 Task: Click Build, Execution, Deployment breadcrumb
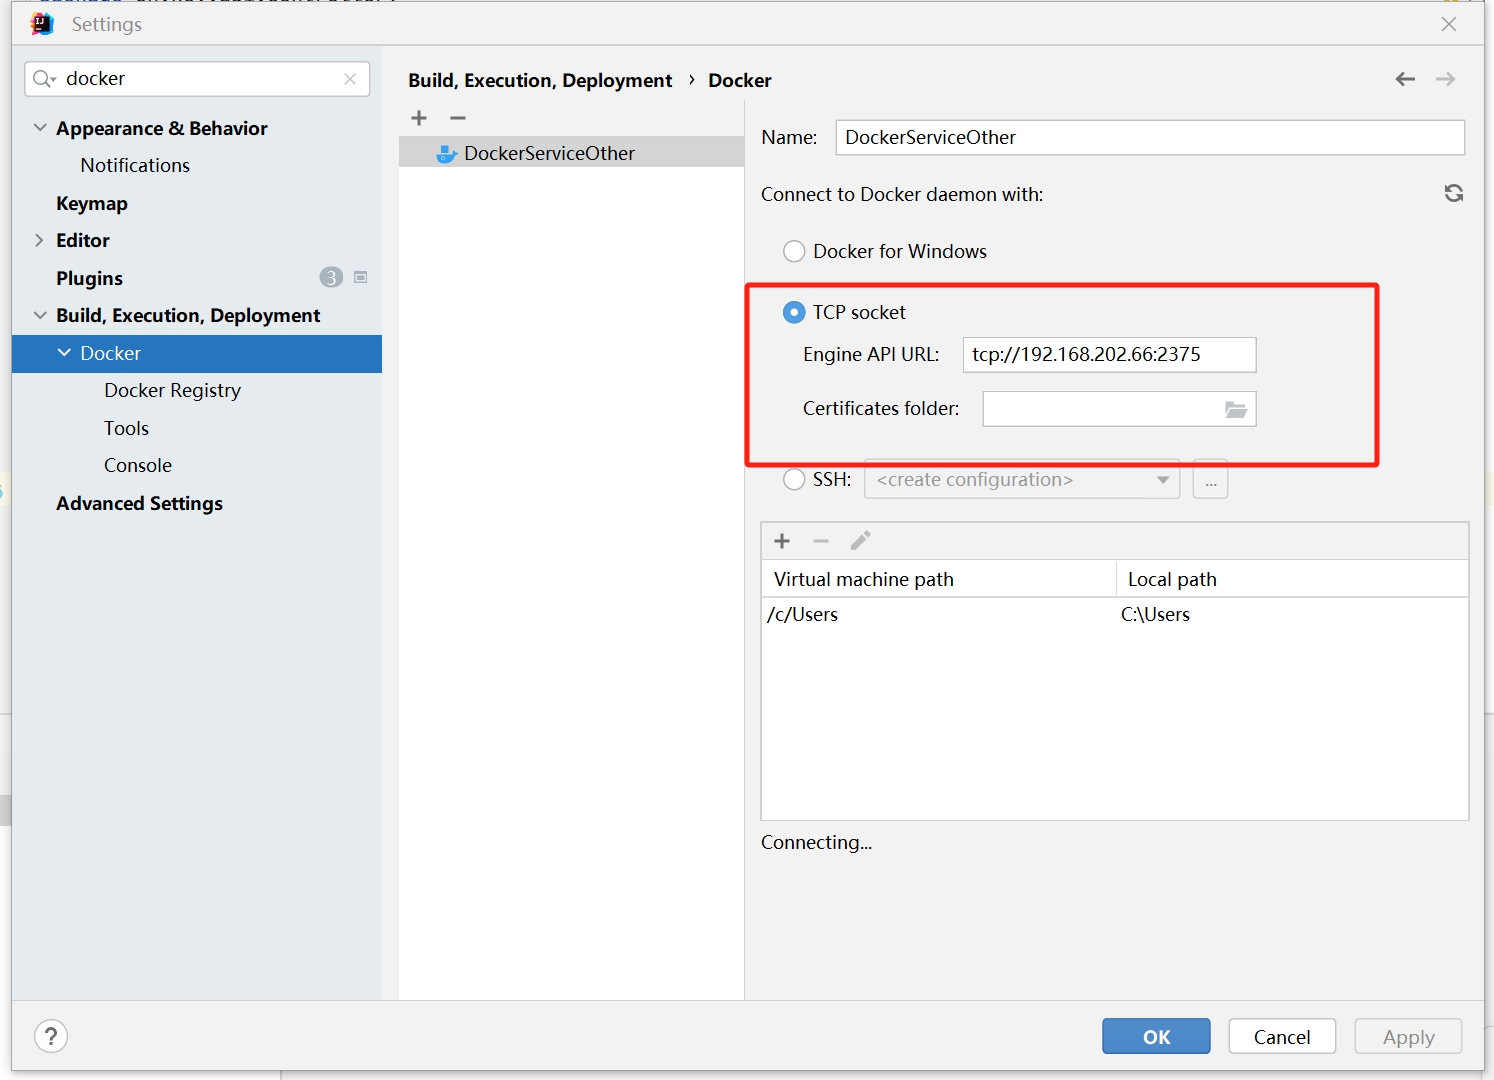540,80
